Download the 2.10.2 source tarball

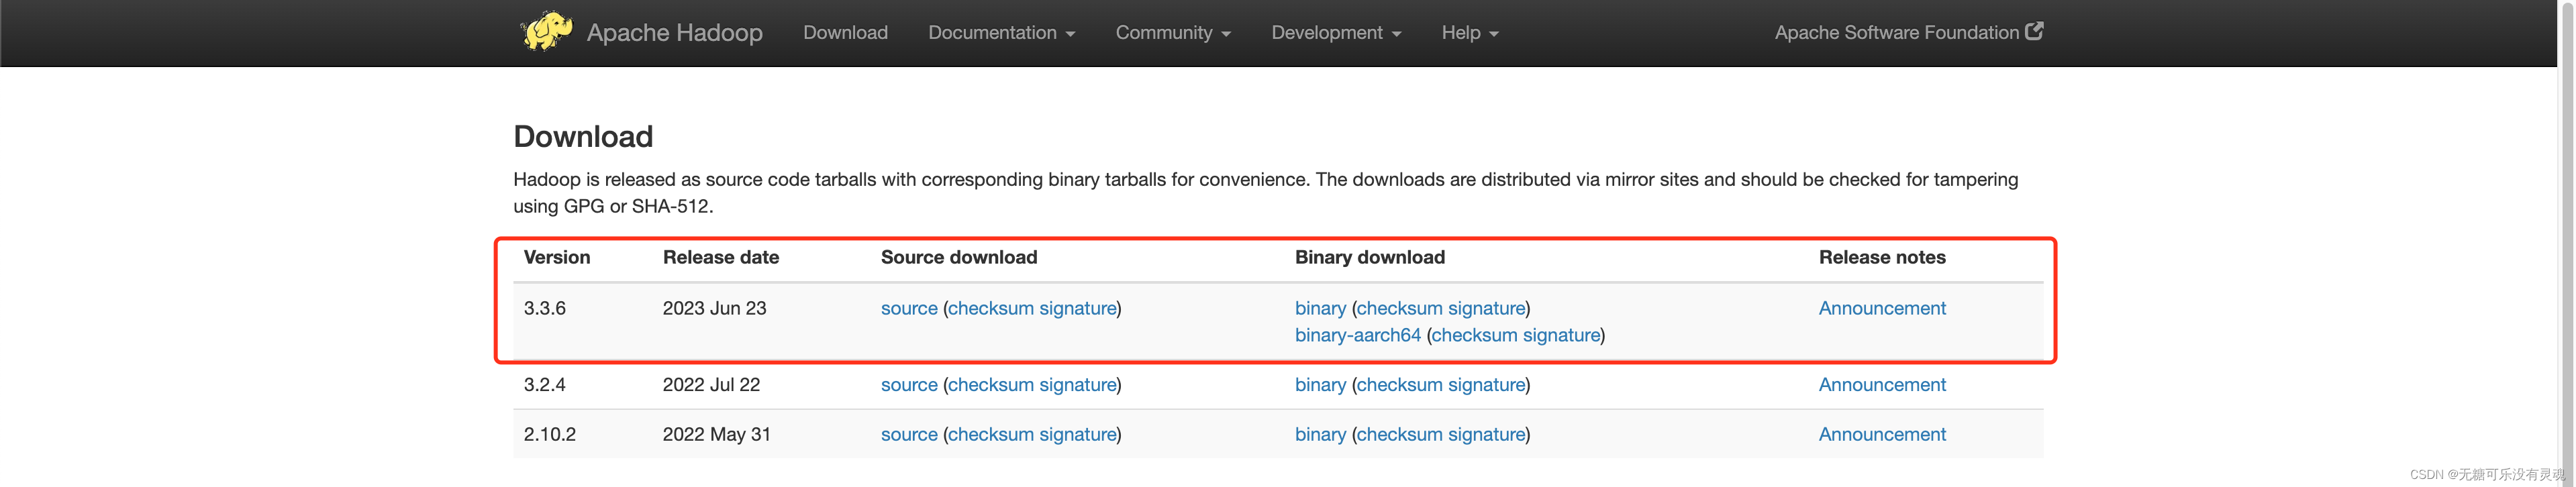coord(909,434)
